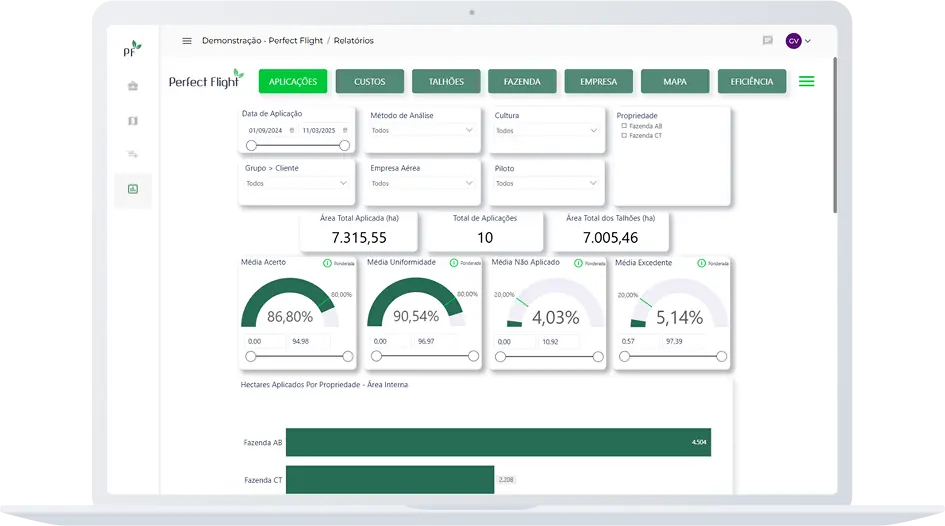Click the purple GV user avatar

click(793, 41)
